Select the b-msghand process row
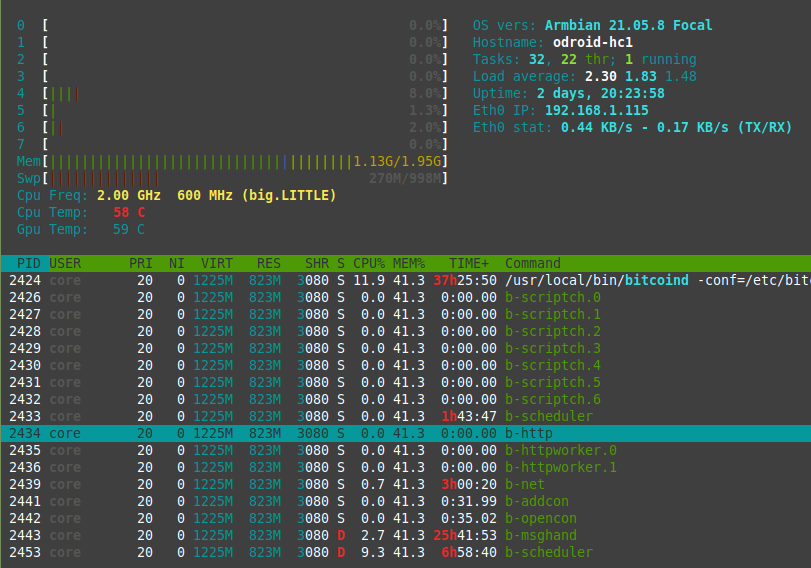This screenshot has width=811, height=568. coord(406,535)
